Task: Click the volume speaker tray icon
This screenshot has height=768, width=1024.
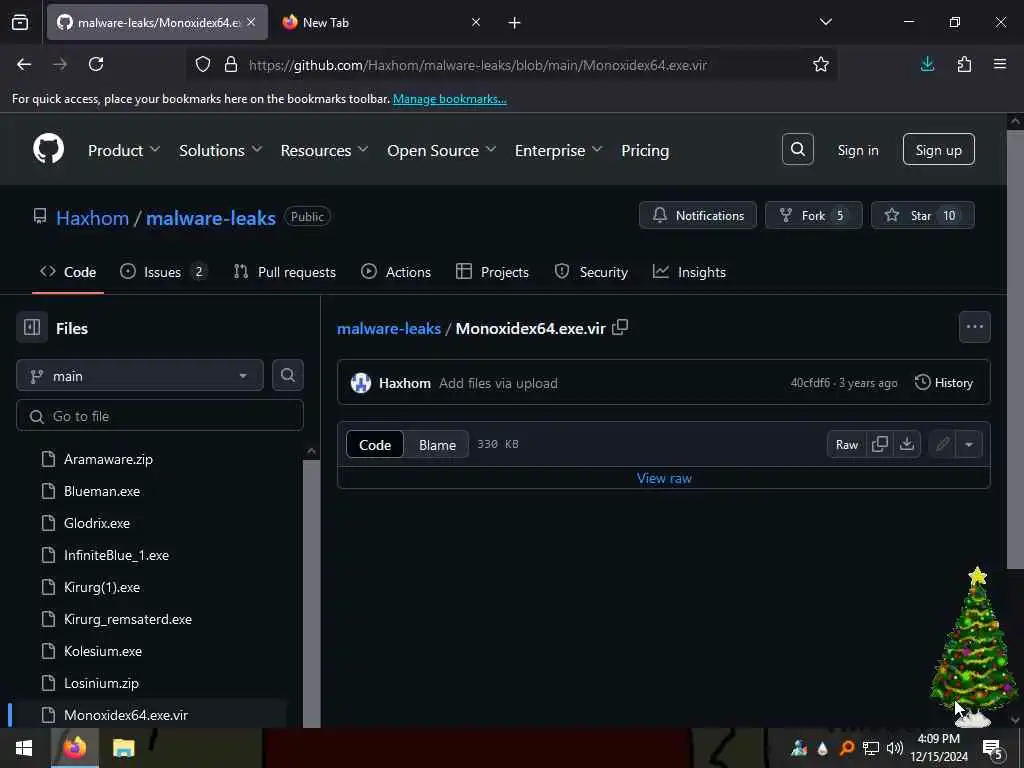Action: point(895,748)
